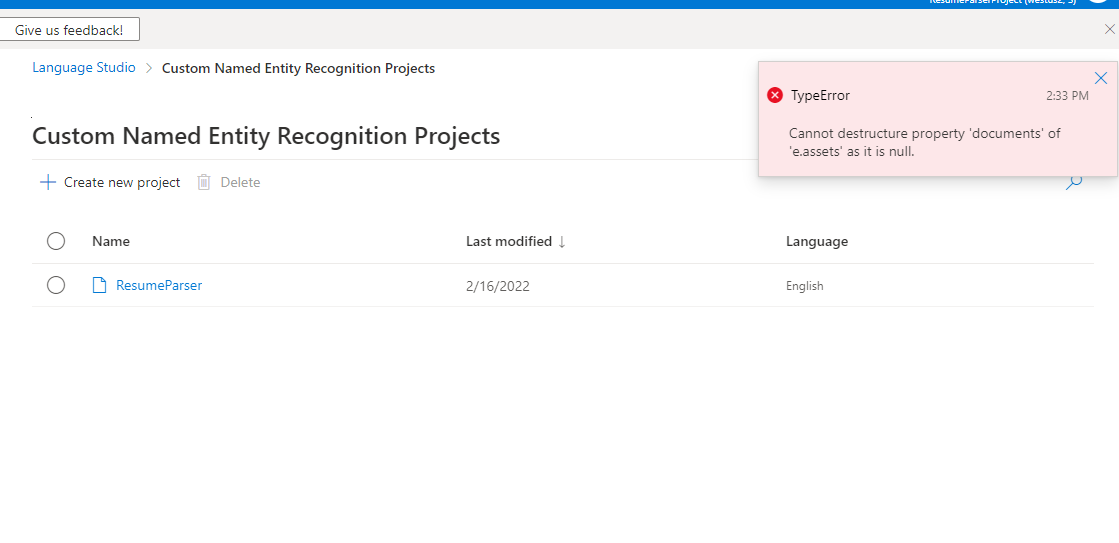1119x543 pixels.
Task: Click the Give us feedback! button
Action: click(x=69, y=29)
